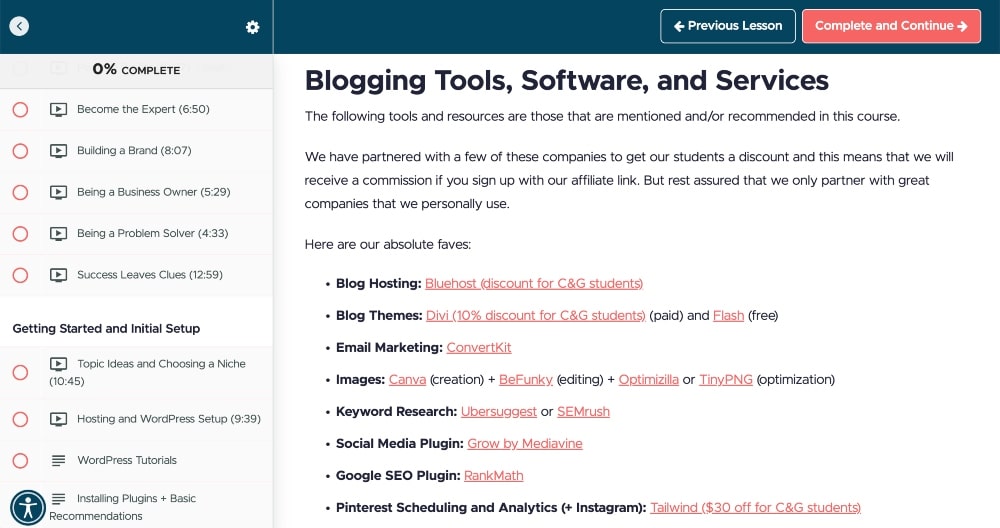Follow the Bluehost discount link
Viewport: 1000px width, 528px height.
(534, 284)
